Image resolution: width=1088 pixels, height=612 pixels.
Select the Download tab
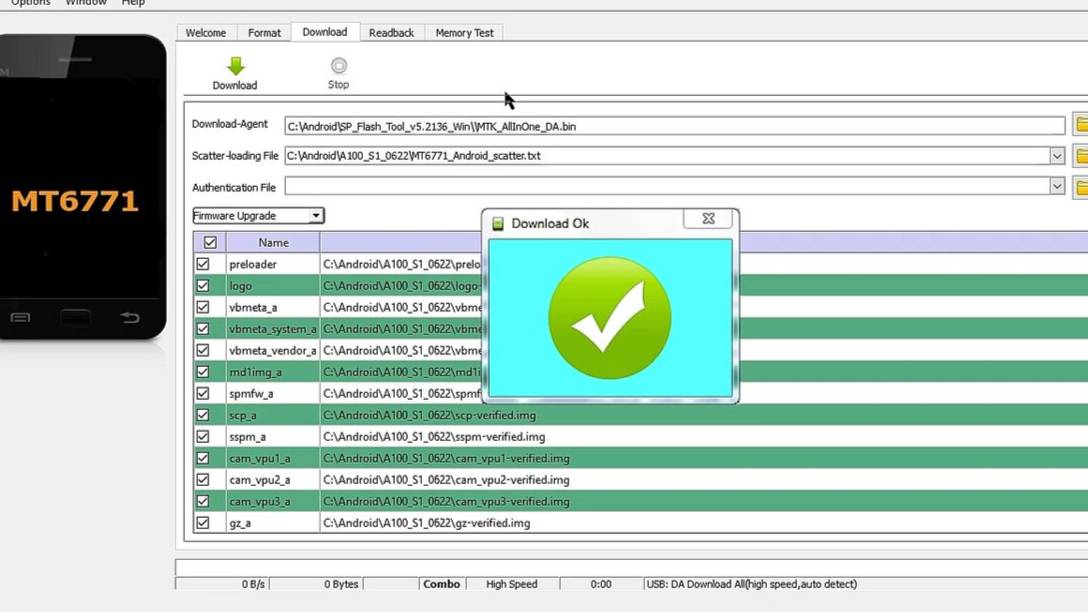[x=325, y=32]
